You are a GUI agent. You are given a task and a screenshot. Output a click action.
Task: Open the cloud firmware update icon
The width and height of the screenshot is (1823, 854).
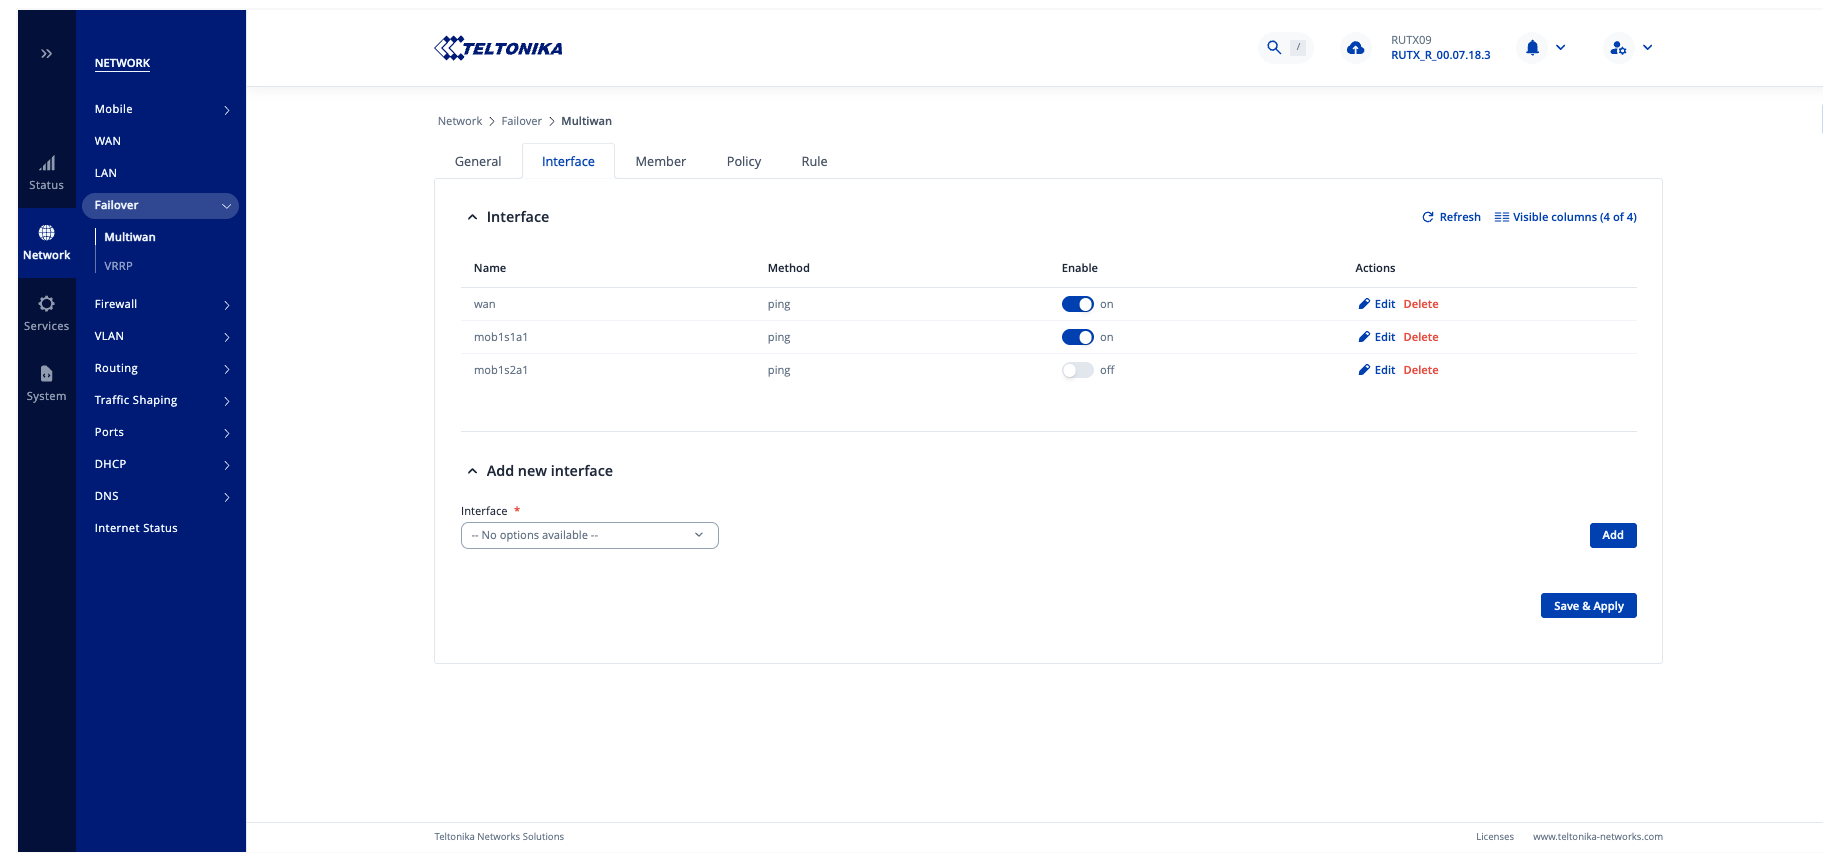click(1355, 48)
